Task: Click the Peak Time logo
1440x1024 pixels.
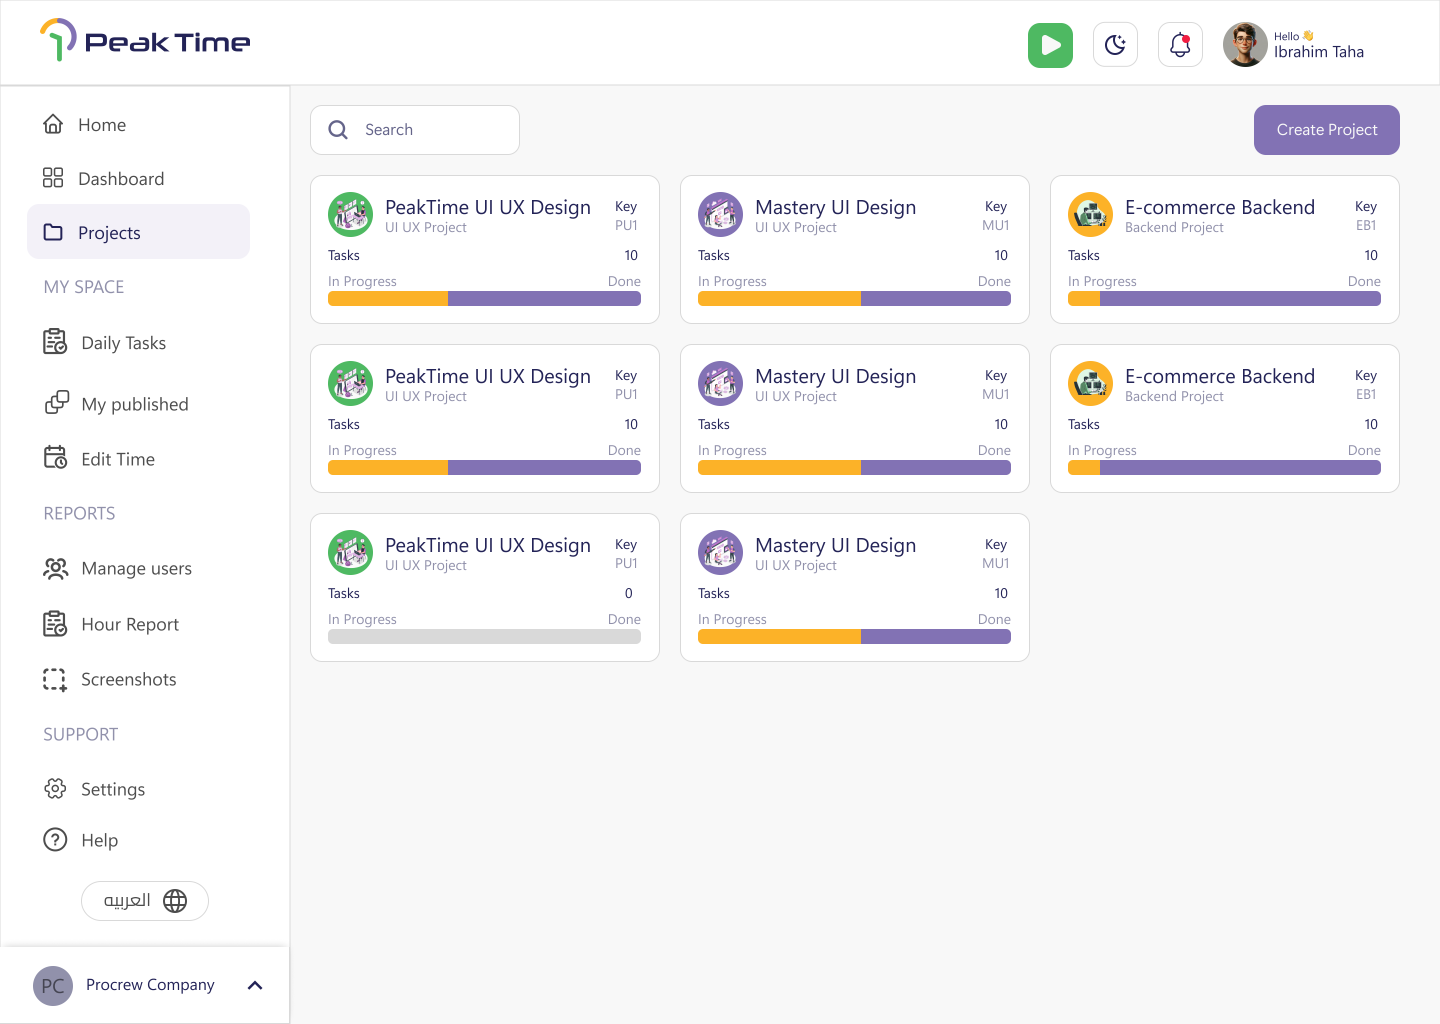Action: [145, 41]
